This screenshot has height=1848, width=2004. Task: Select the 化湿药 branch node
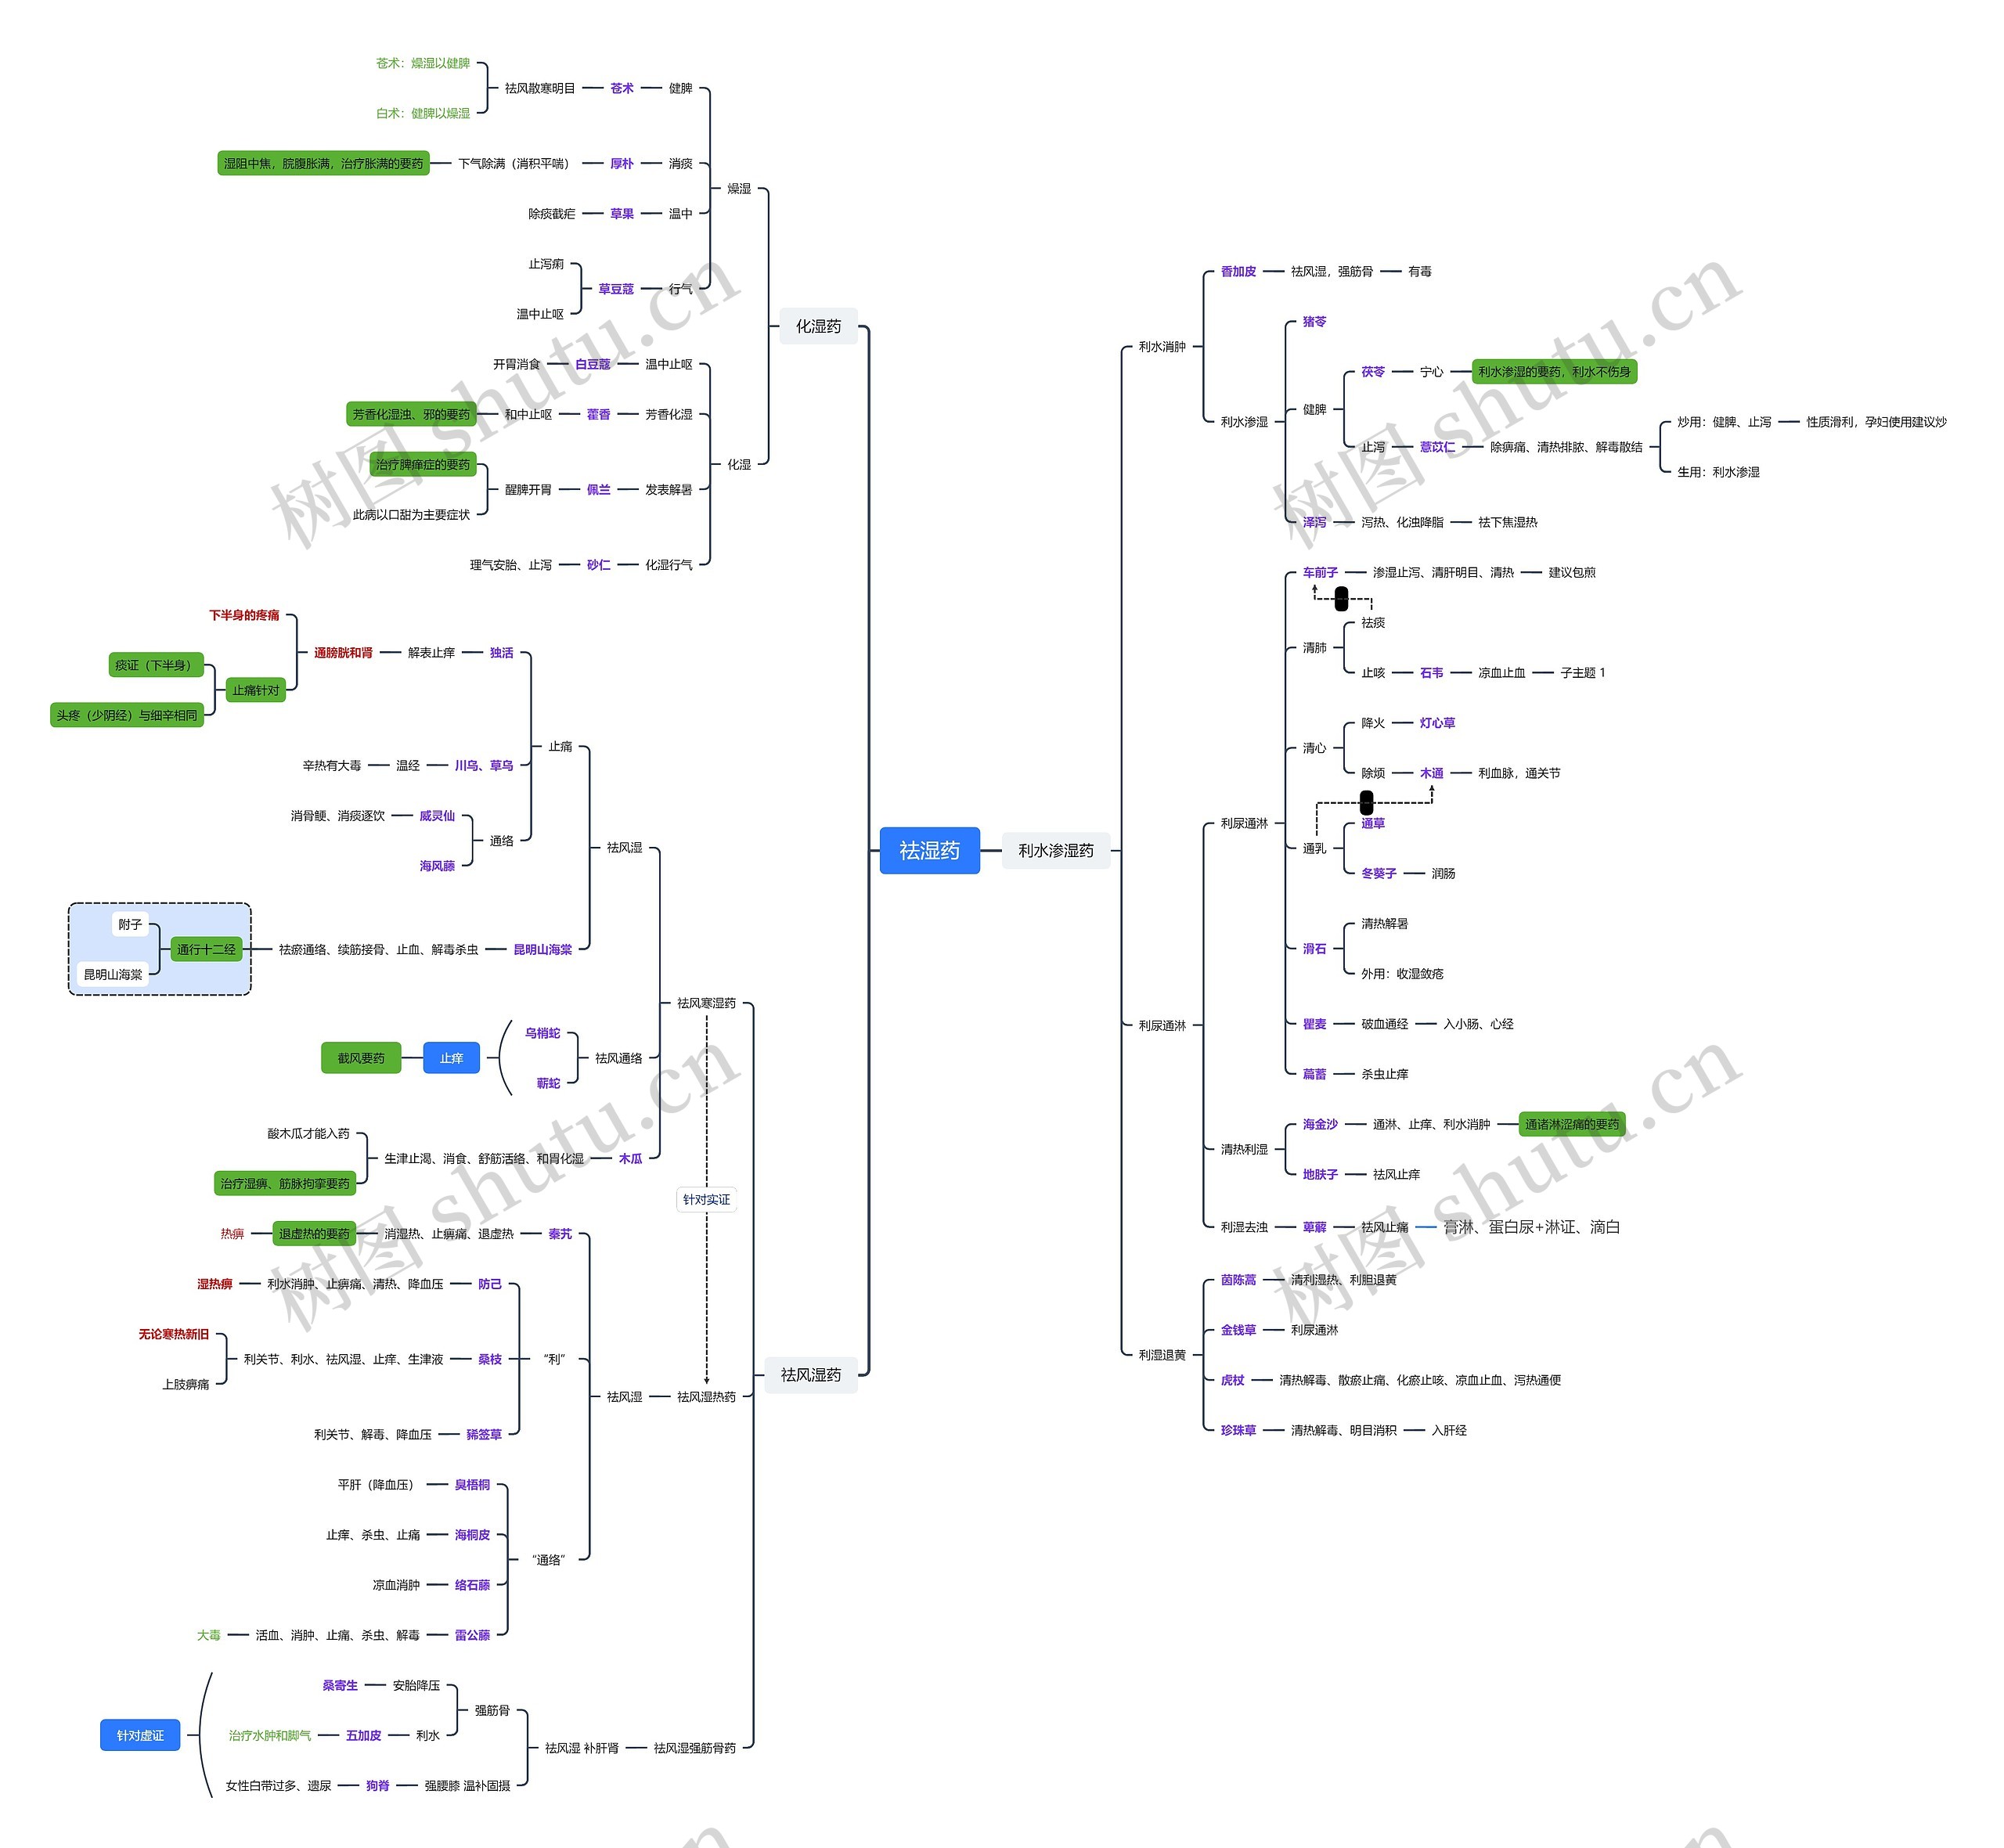click(x=818, y=326)
